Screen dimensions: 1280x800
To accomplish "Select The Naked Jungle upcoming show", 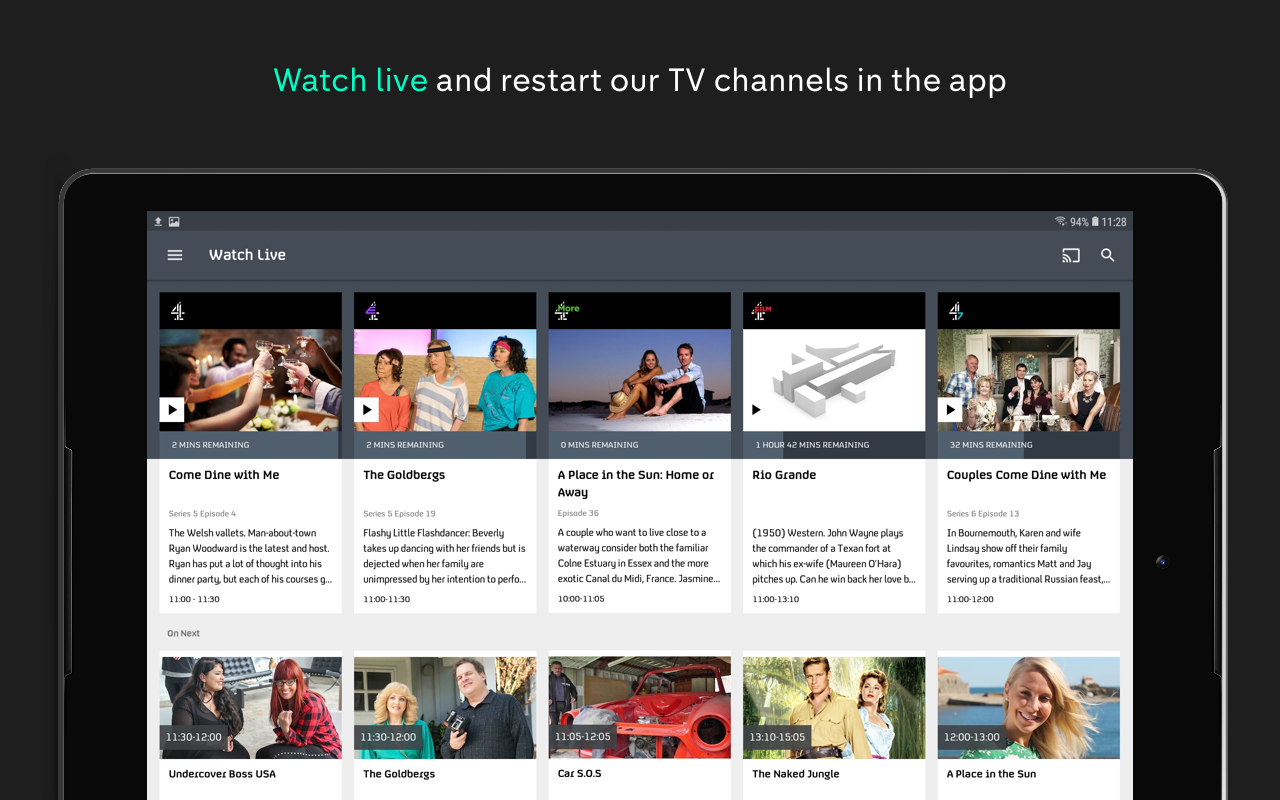I will 833,707.
